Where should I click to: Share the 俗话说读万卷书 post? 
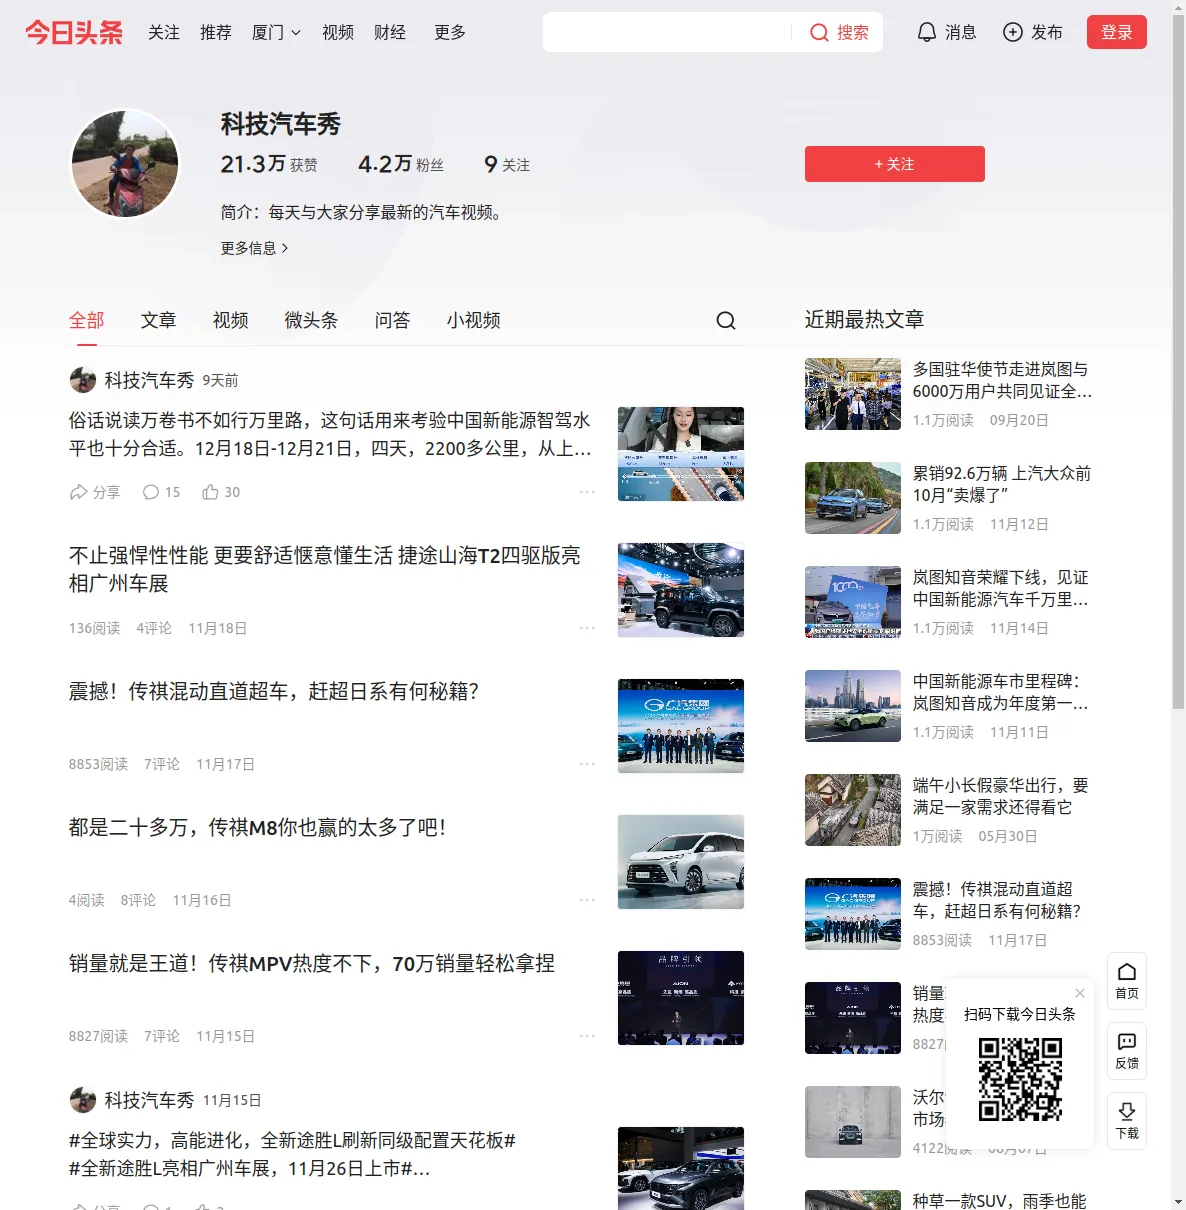point(95,492)
